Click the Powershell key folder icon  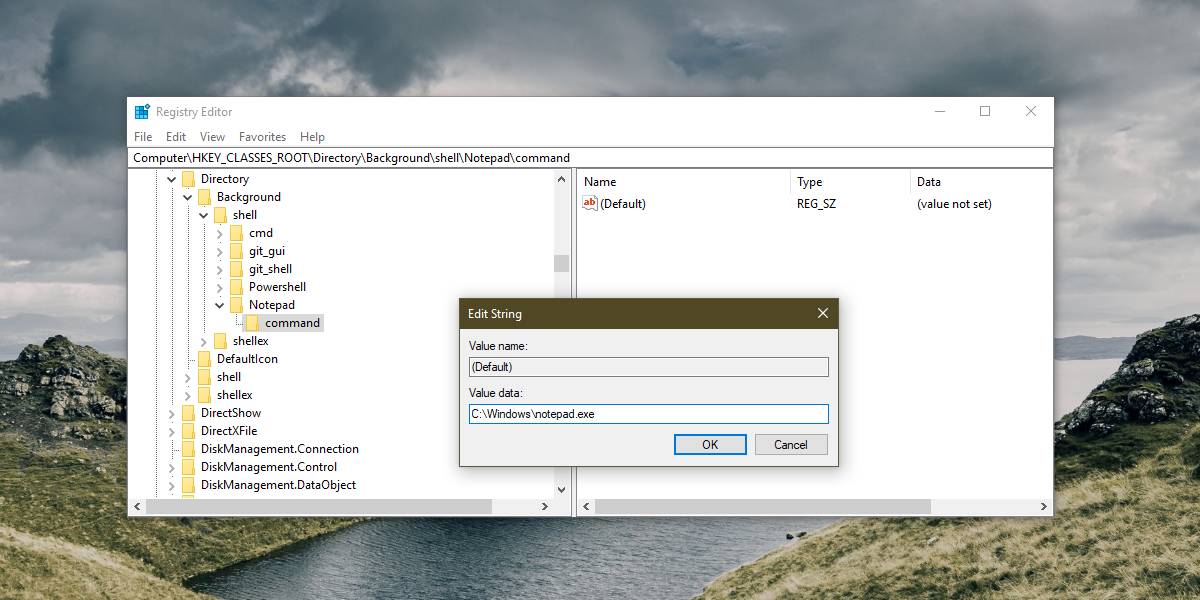click(236, 287)
